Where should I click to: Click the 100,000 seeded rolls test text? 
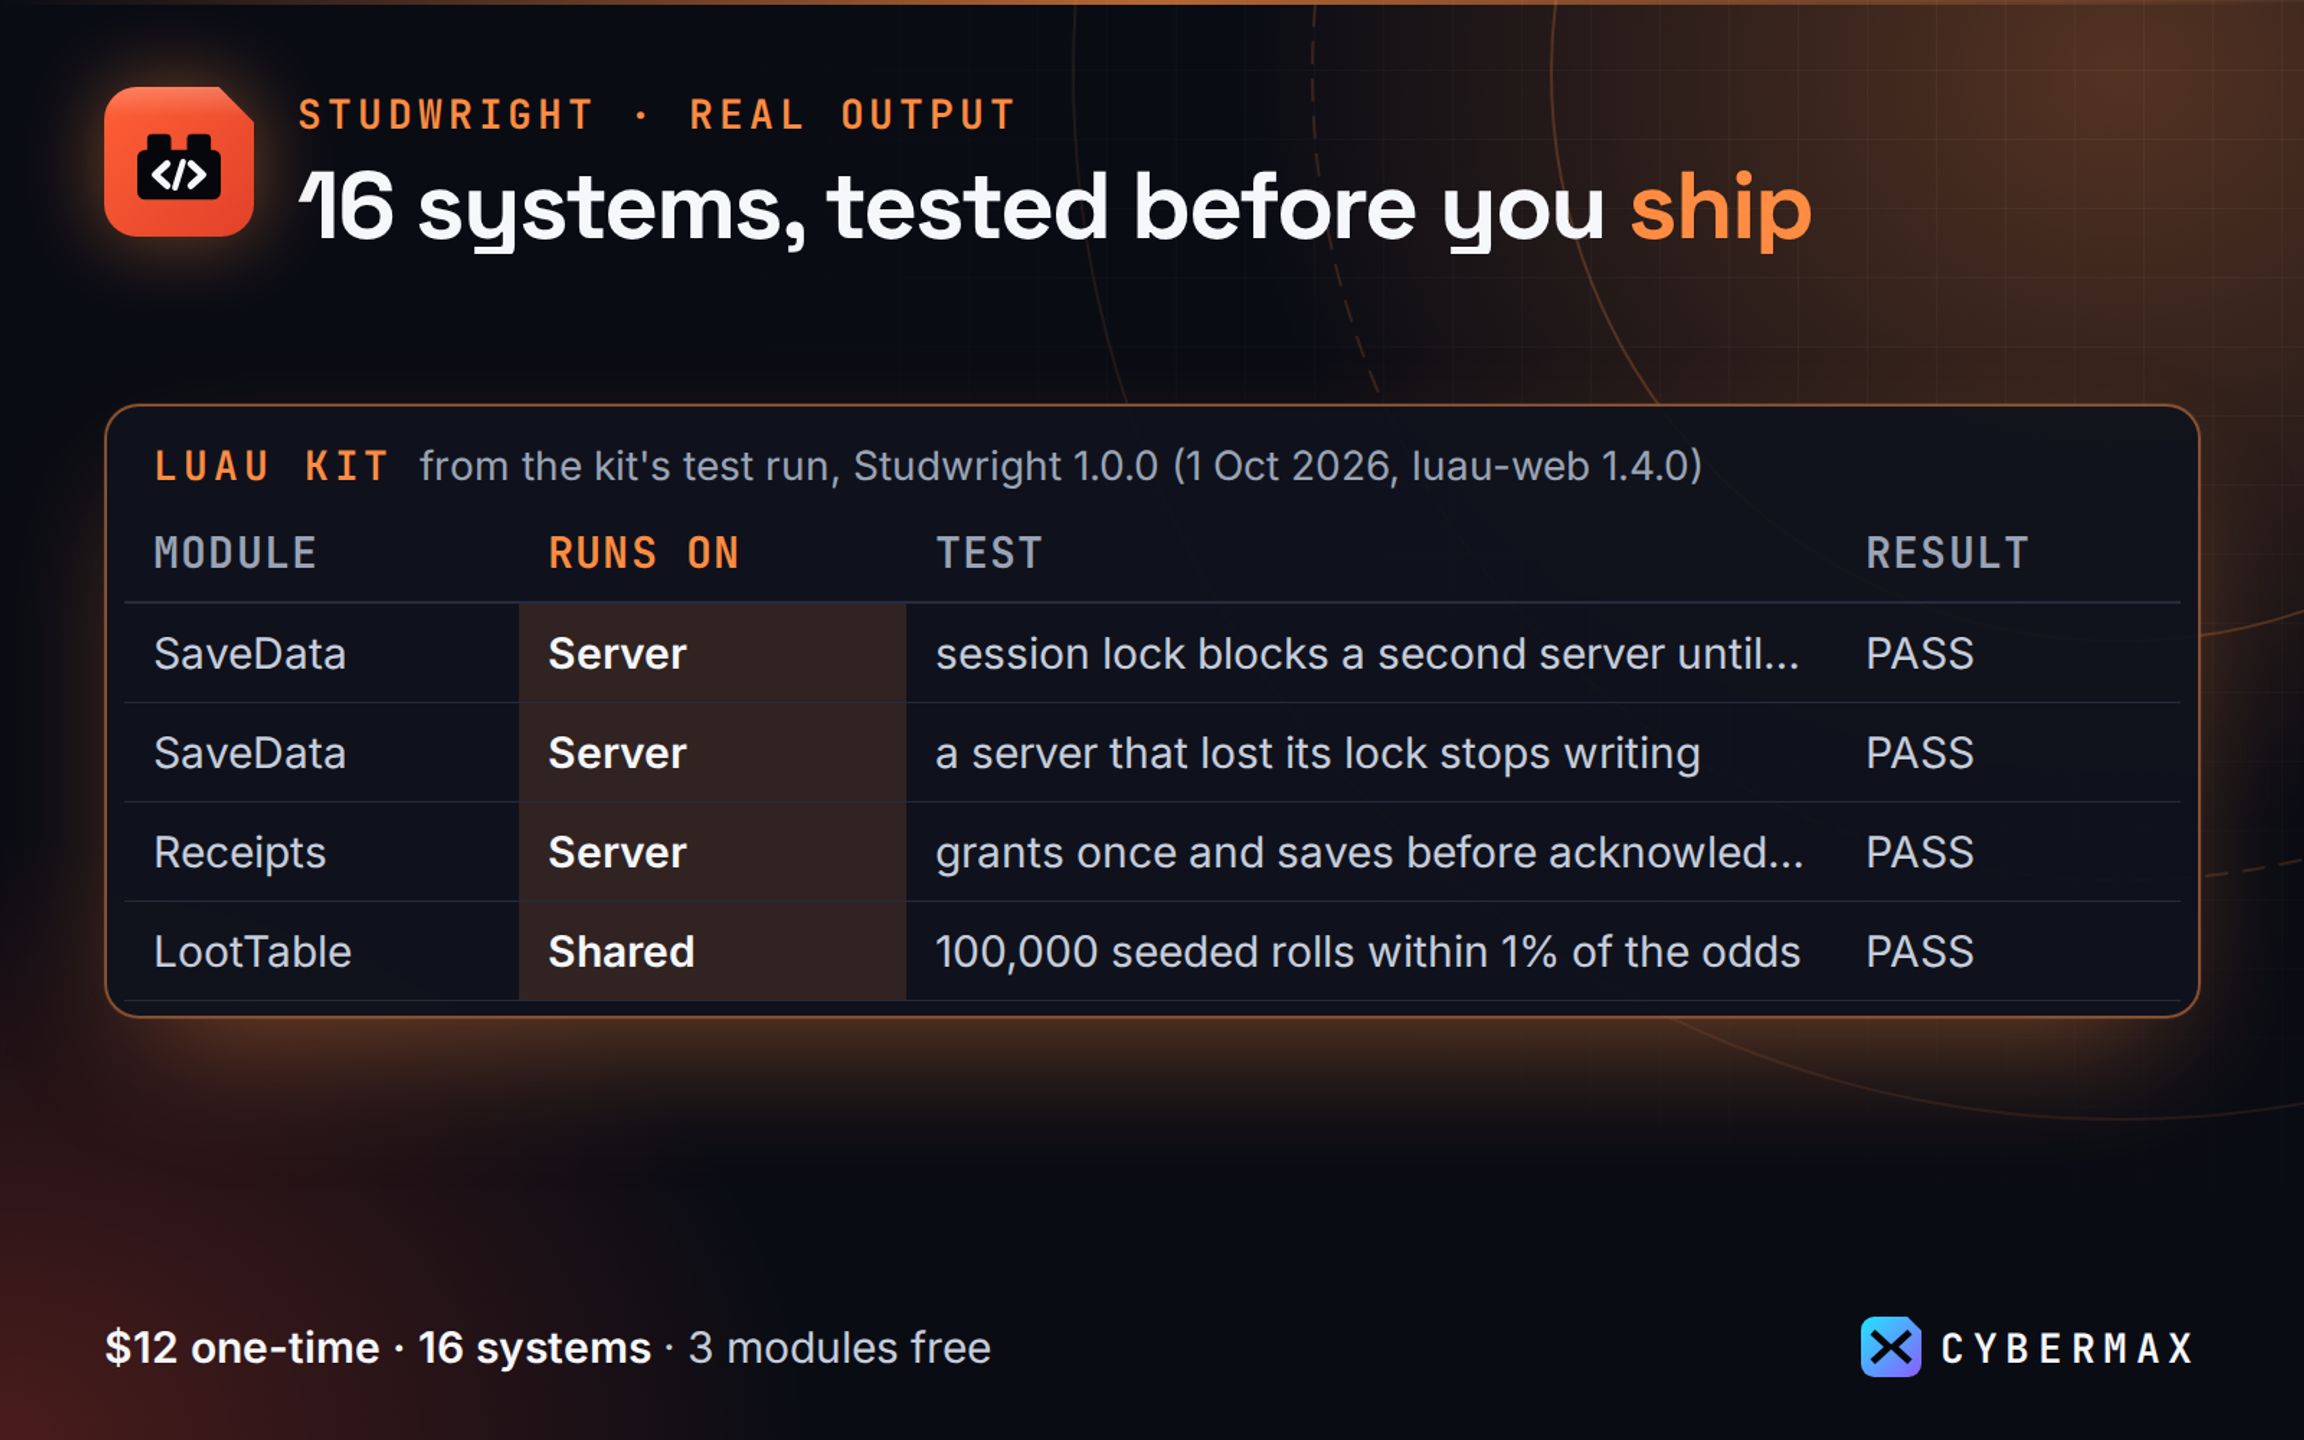coord(1367,951)
